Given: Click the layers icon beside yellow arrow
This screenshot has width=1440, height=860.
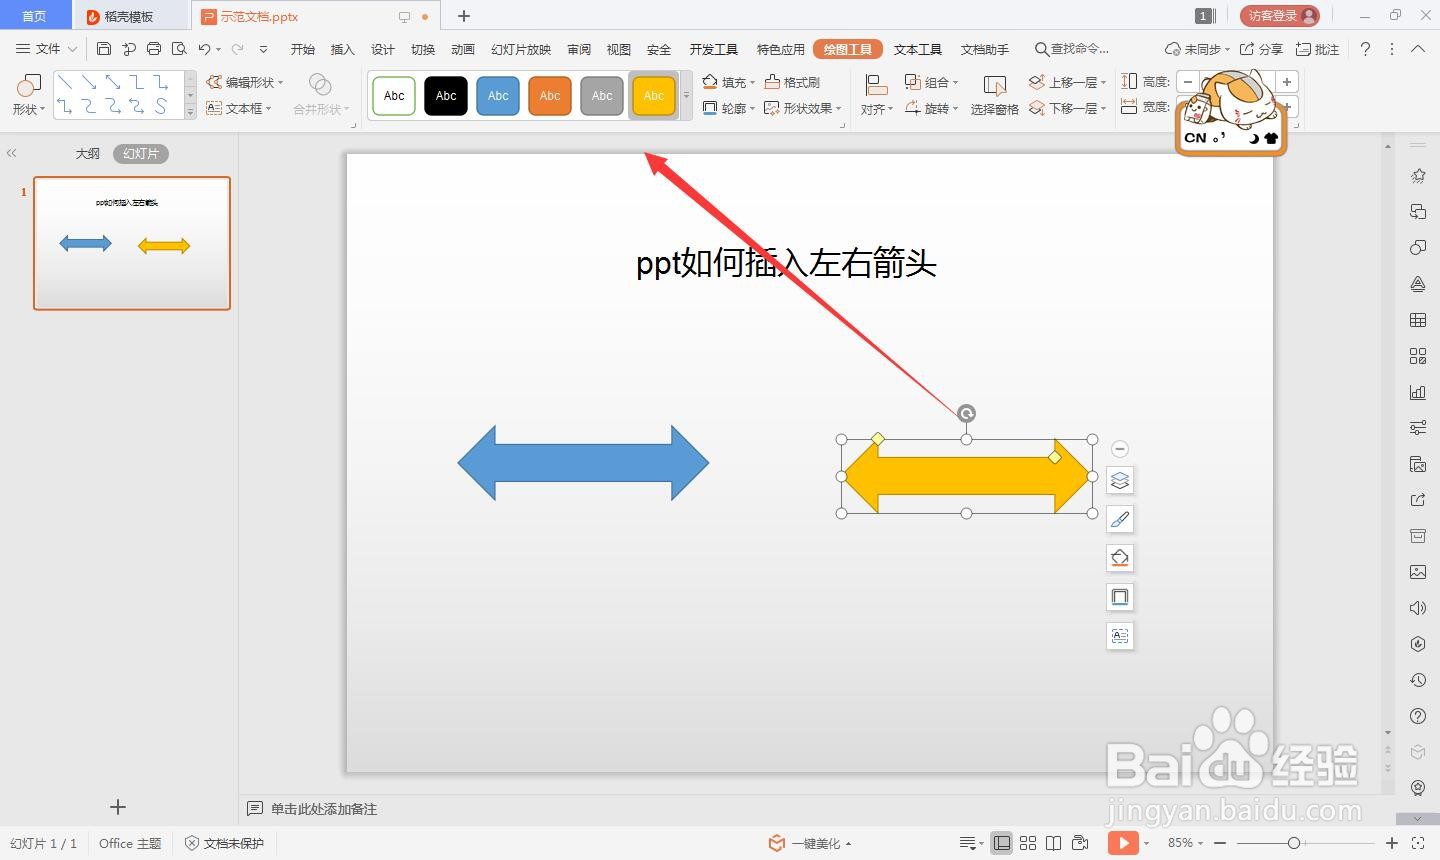Looking at the screenshot, I should [1120, 480].
